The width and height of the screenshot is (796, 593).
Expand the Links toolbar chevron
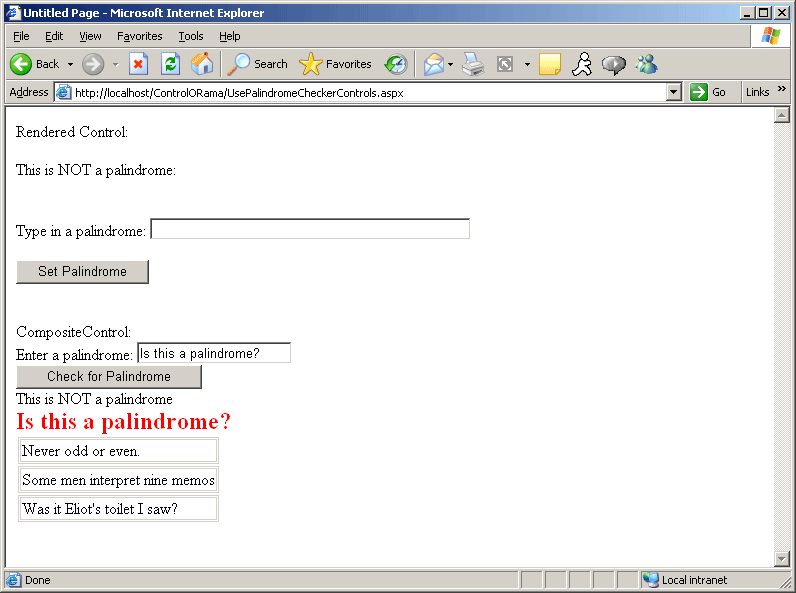pos(782,89)
